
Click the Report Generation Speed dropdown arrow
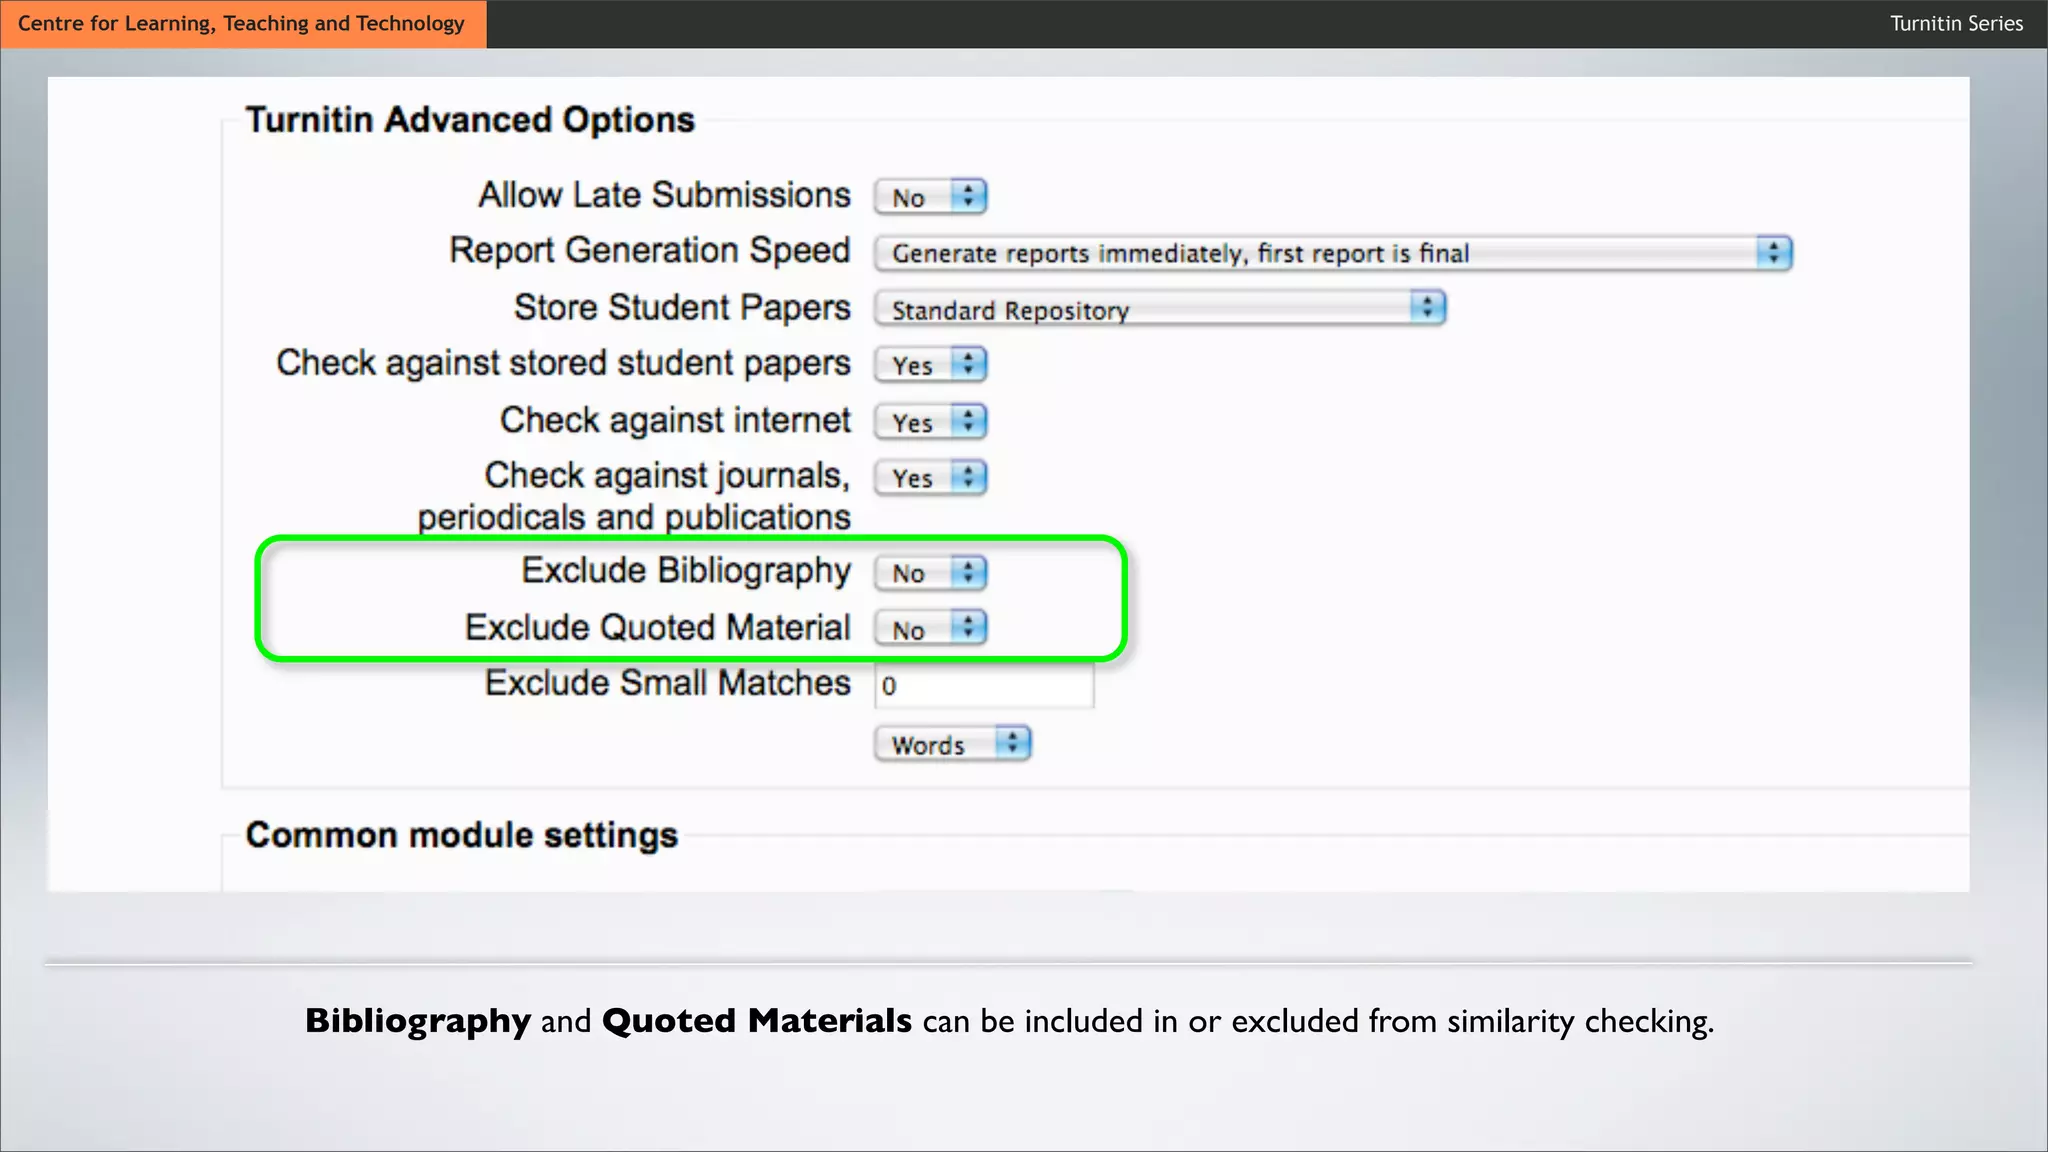(x=1773, y=253)
